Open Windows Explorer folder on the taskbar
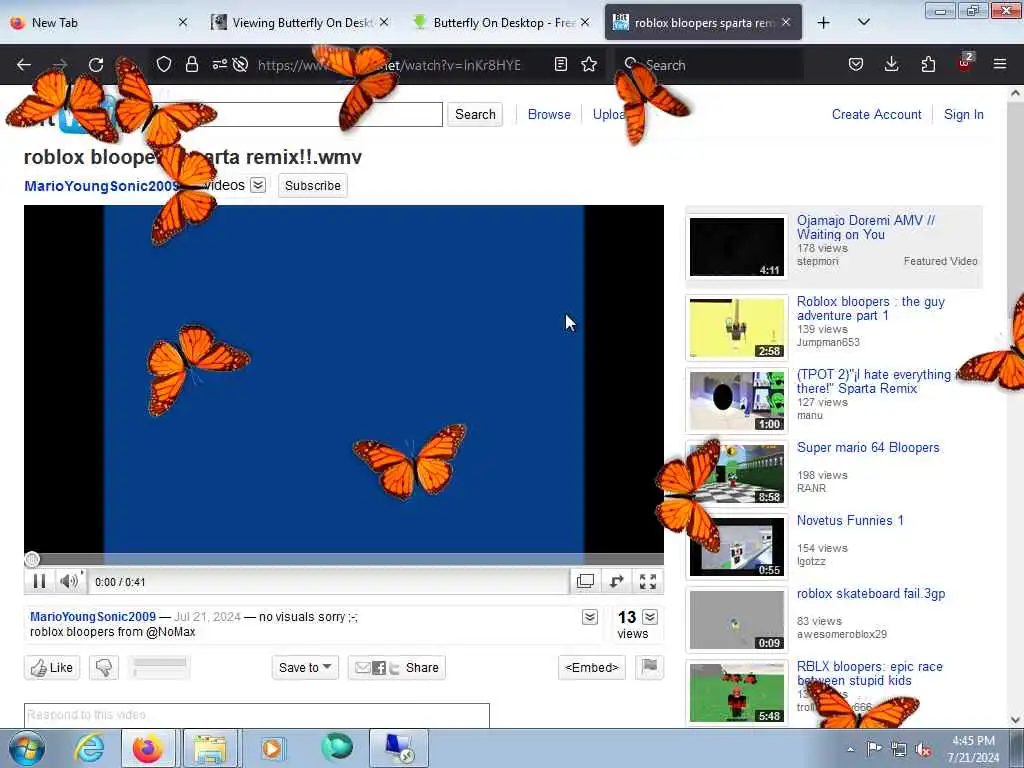The height and width of the screenshot is (768, 1024). tap(209, 748)
